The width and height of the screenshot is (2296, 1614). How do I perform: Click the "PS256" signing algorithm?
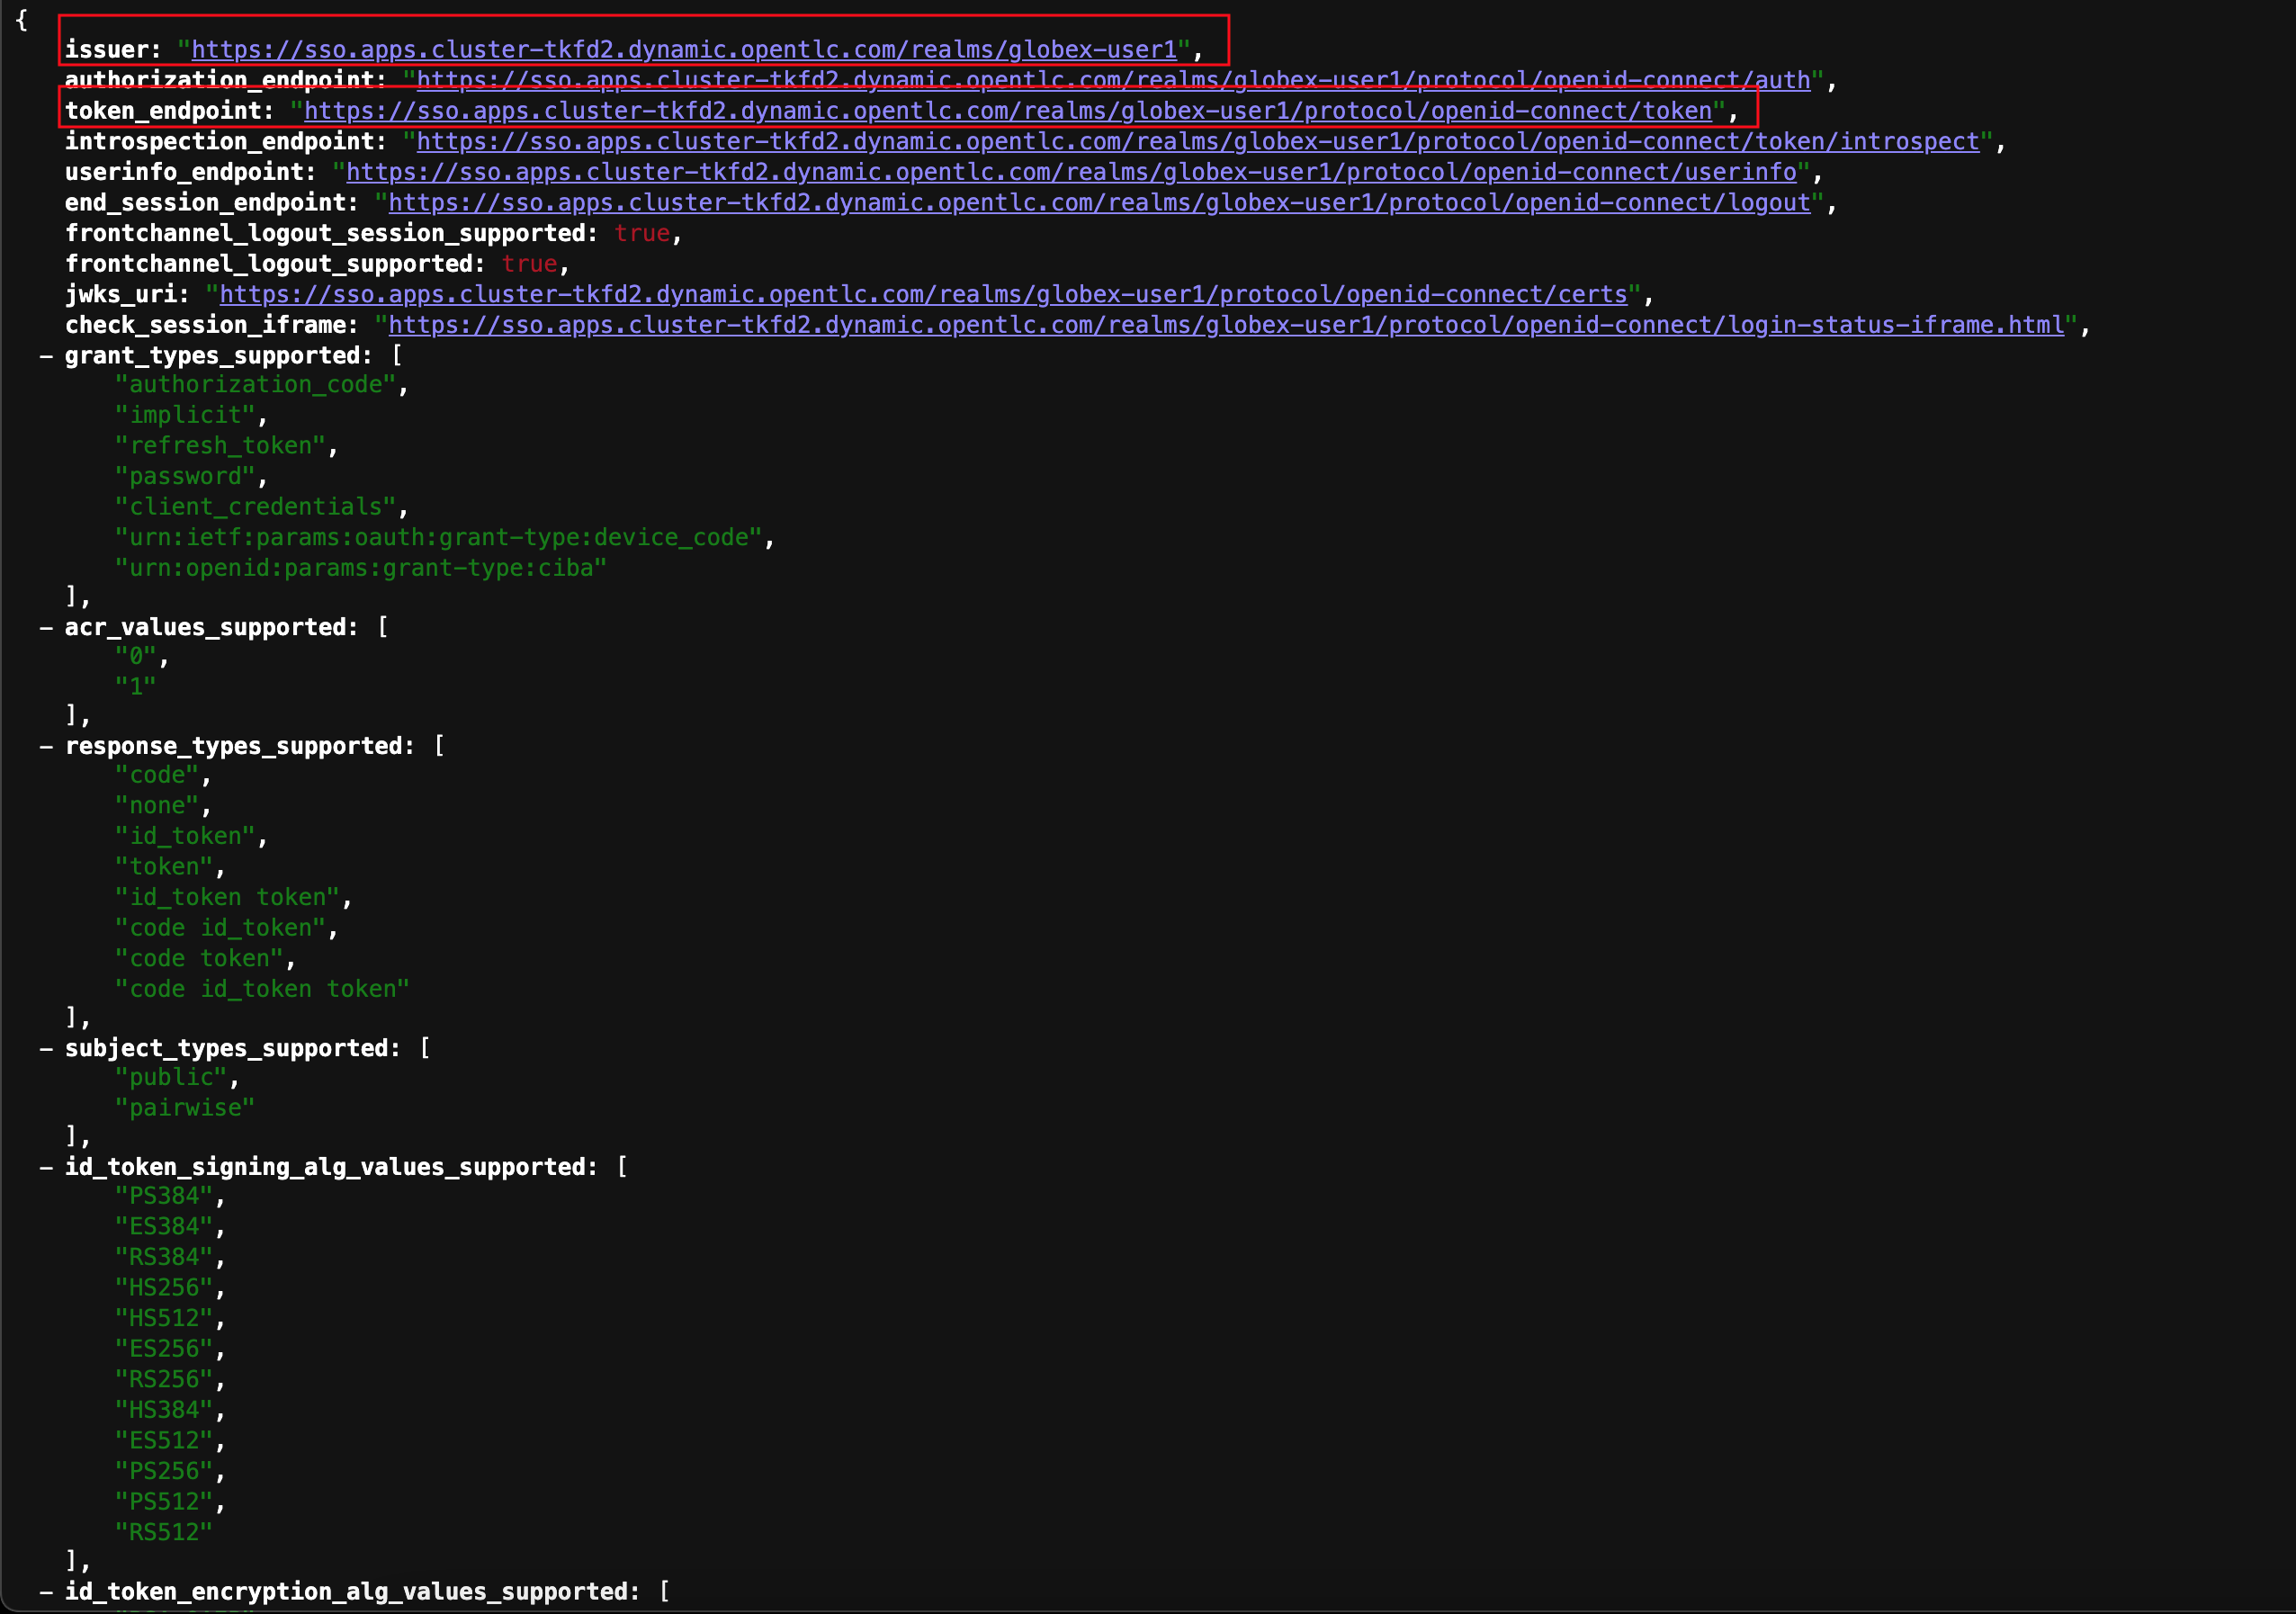164,1472
